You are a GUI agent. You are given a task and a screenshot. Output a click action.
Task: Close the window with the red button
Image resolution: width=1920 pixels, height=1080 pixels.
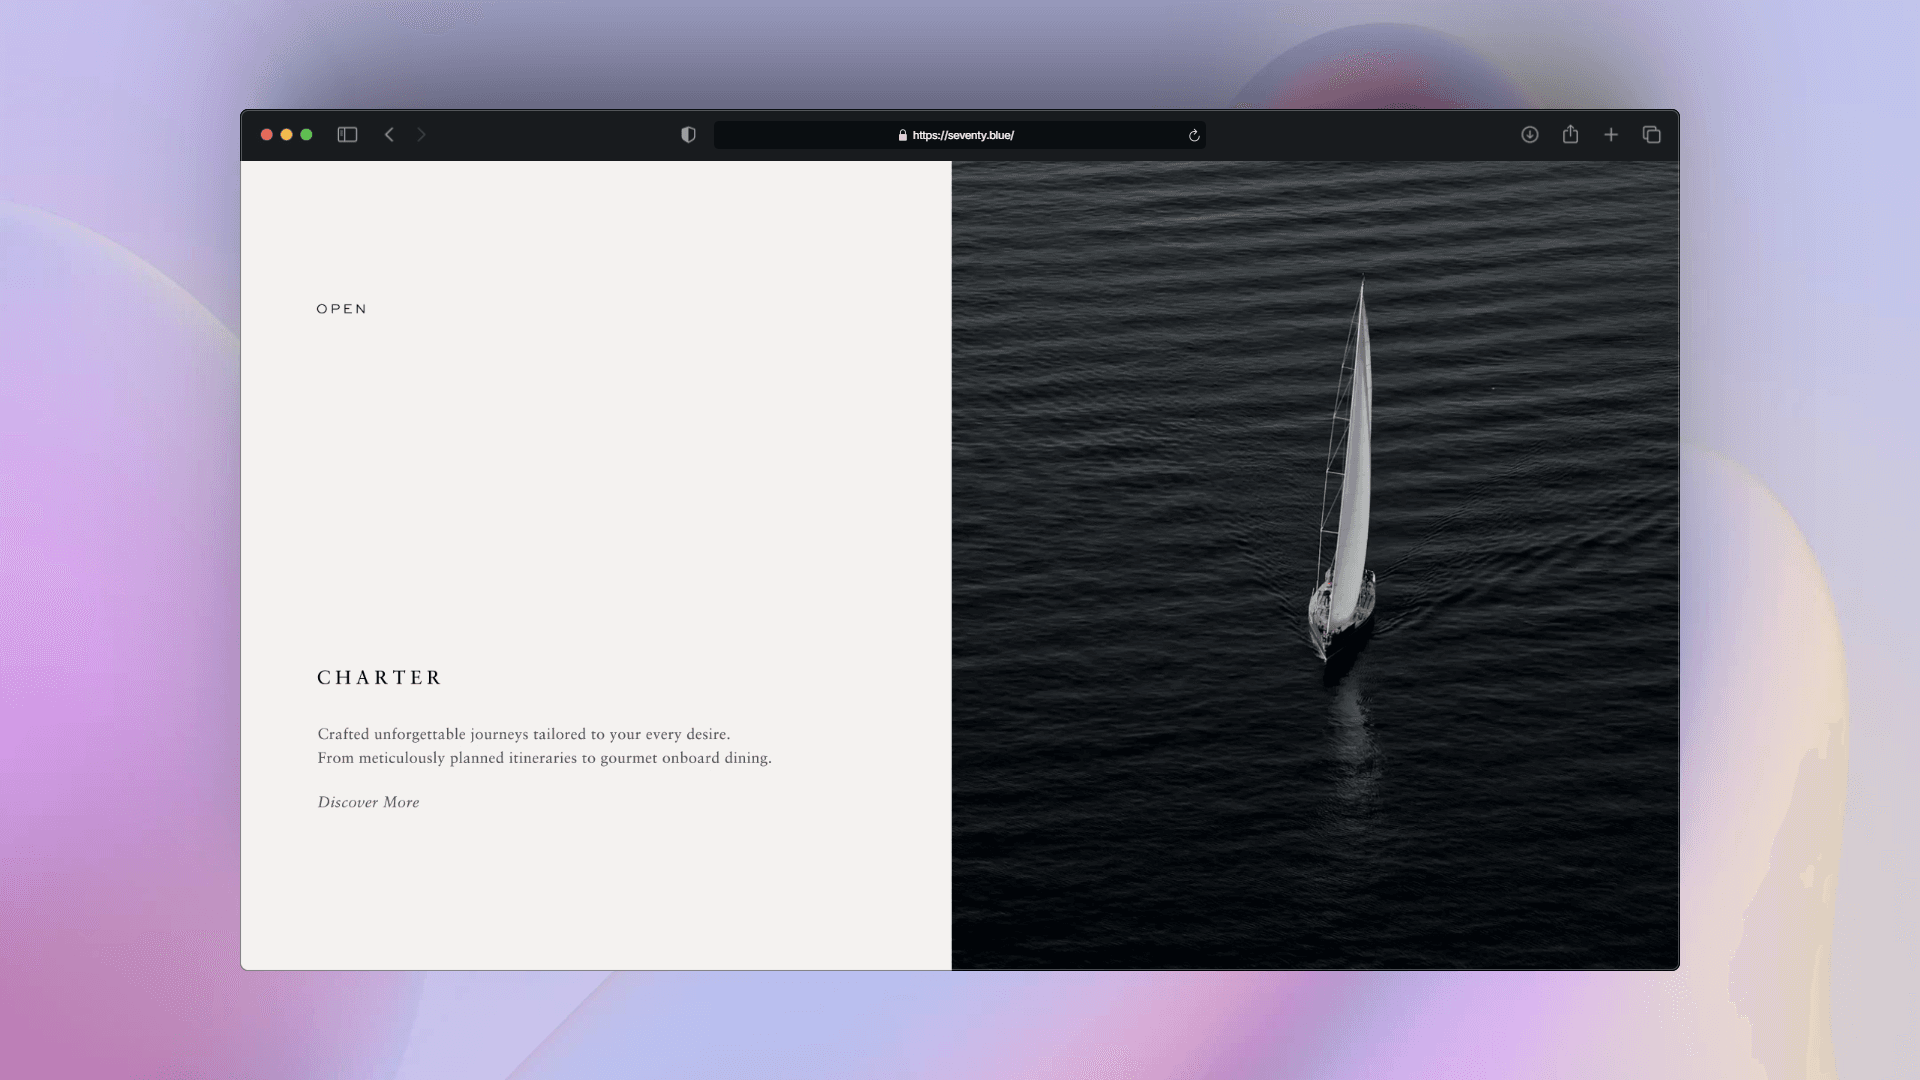(x=267, y=133)
